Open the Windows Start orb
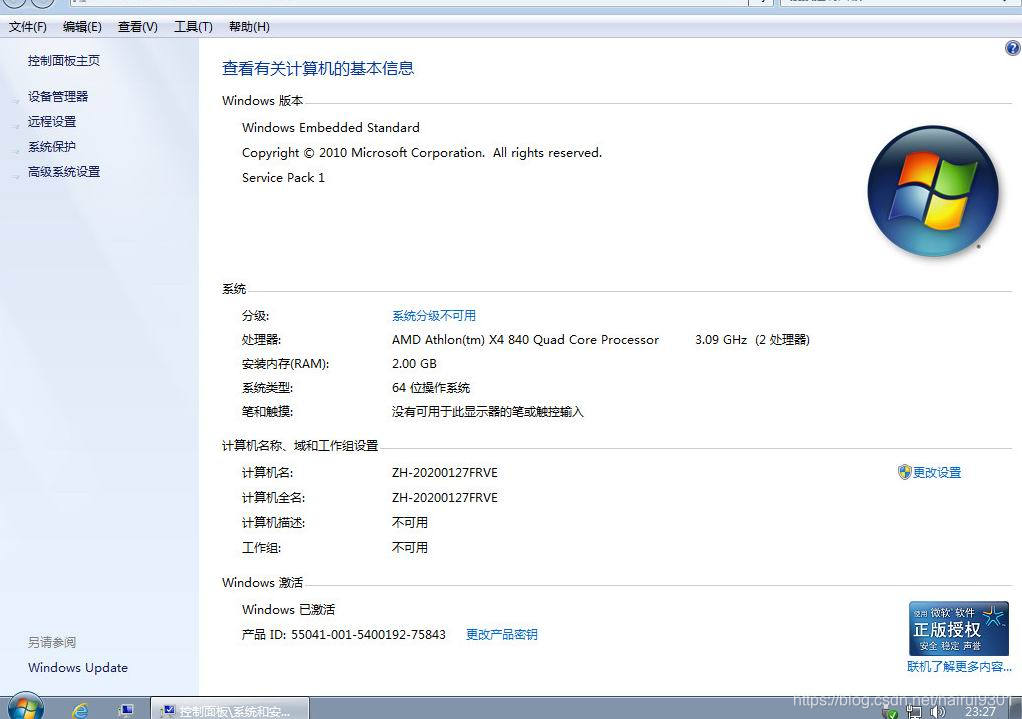Screen dimensions: 1022x719 coord(25,707)
